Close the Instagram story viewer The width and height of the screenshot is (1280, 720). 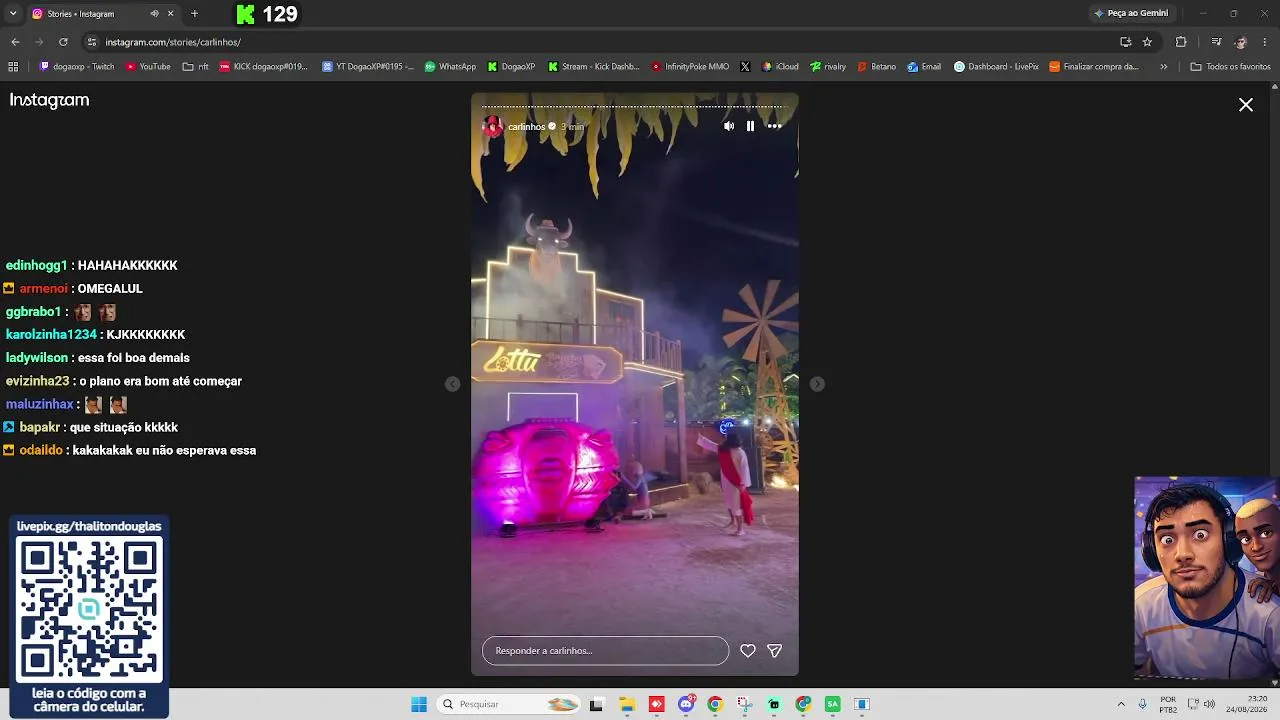point(1246,105)
